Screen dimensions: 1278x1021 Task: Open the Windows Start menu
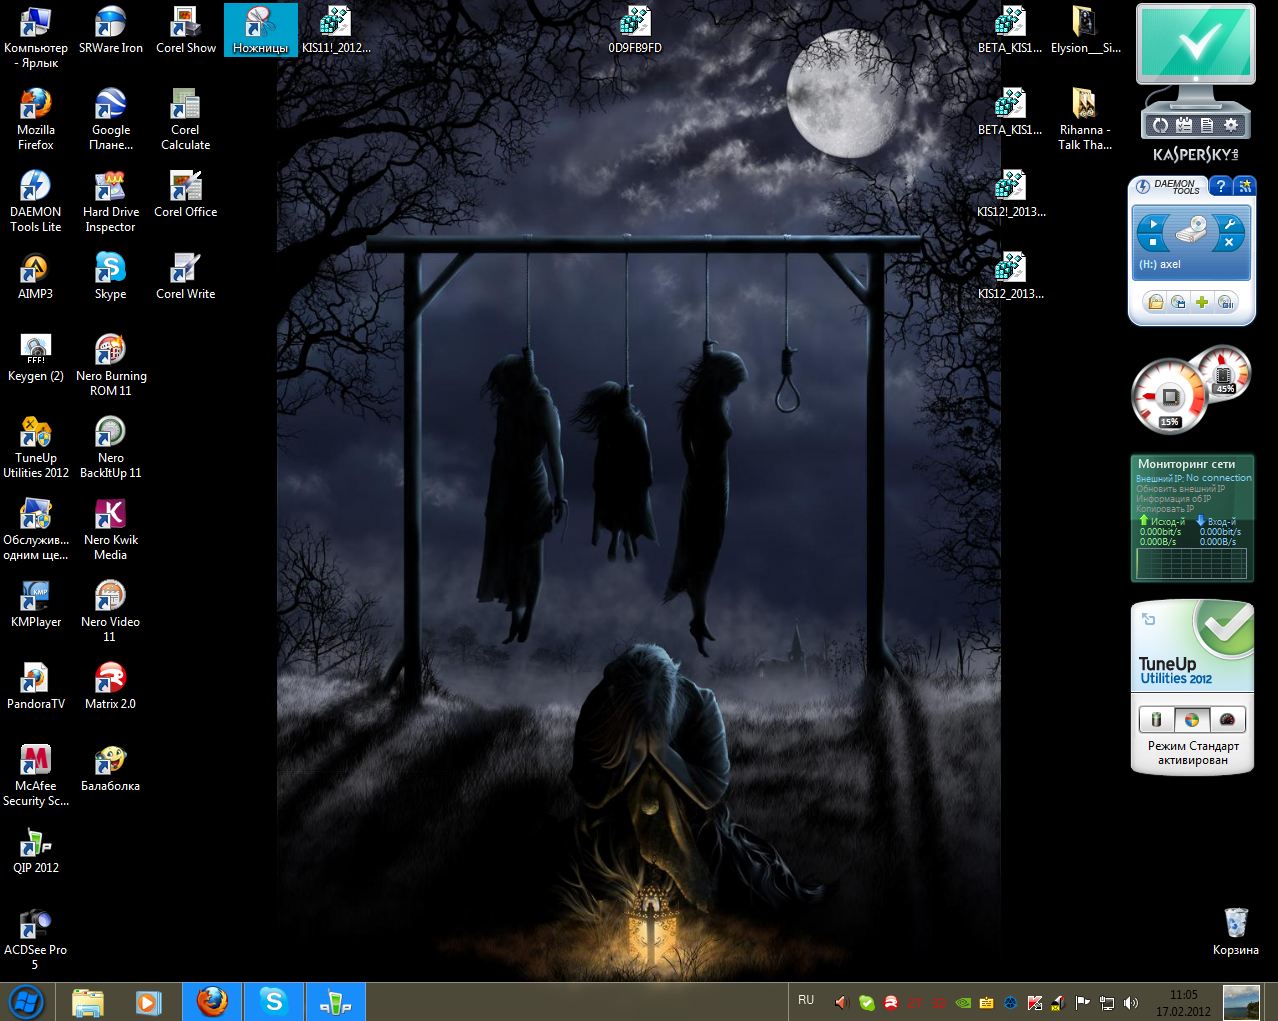[26, 1001]
